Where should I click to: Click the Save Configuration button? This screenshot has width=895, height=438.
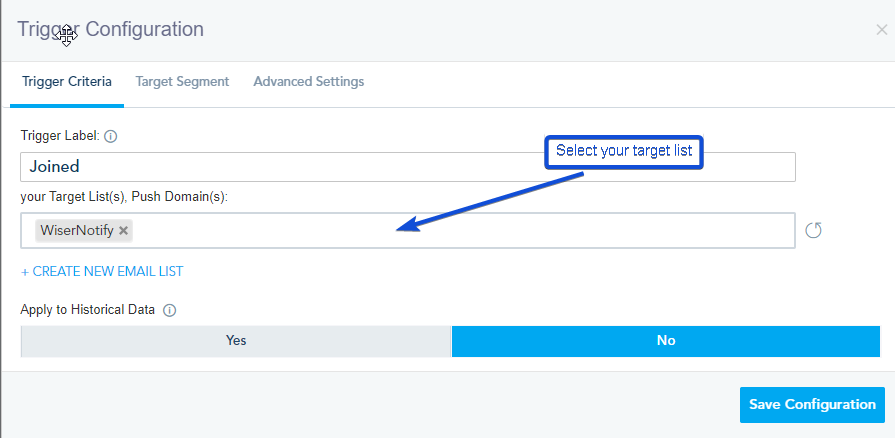tap(812, 405)
